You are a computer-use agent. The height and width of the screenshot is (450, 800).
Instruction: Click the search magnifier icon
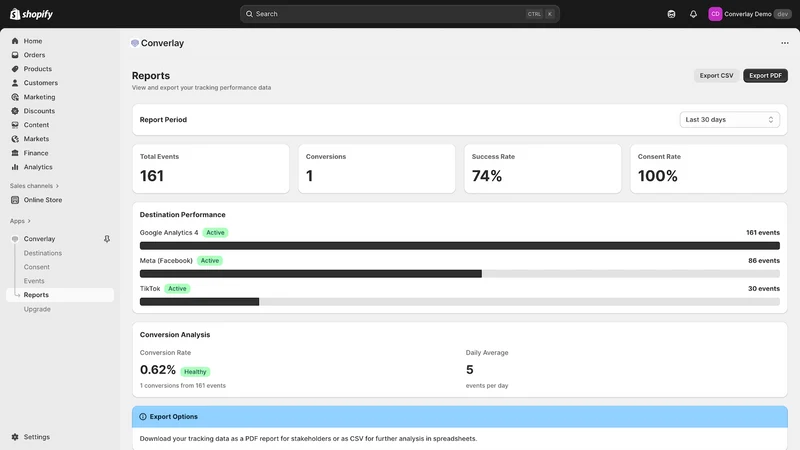(249, 14)
